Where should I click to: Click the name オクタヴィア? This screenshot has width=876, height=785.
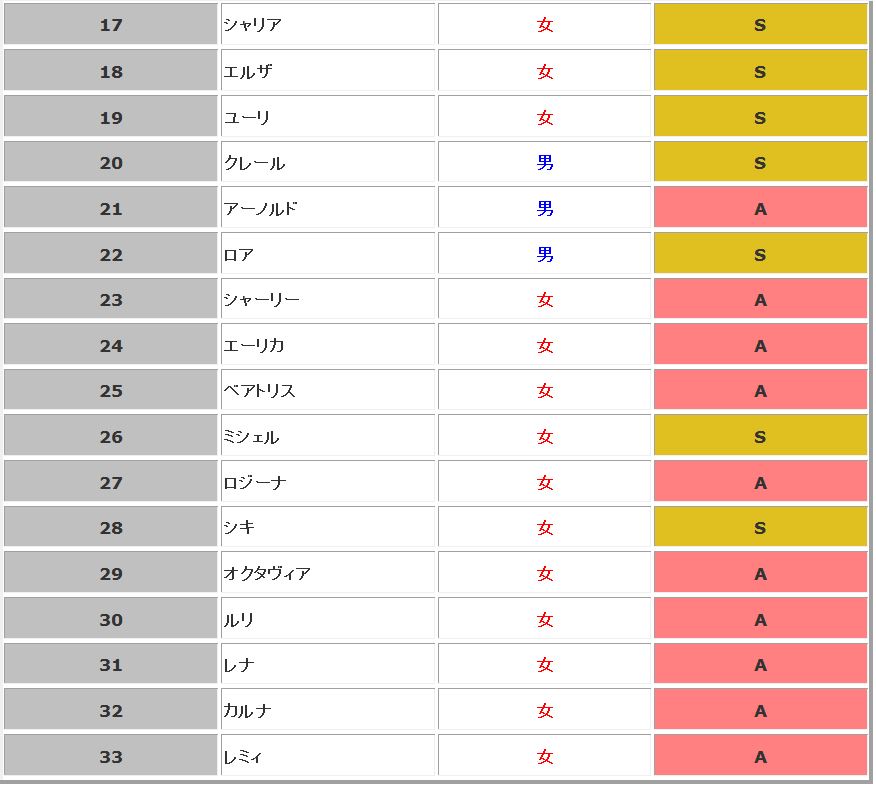tap(267, 573)
